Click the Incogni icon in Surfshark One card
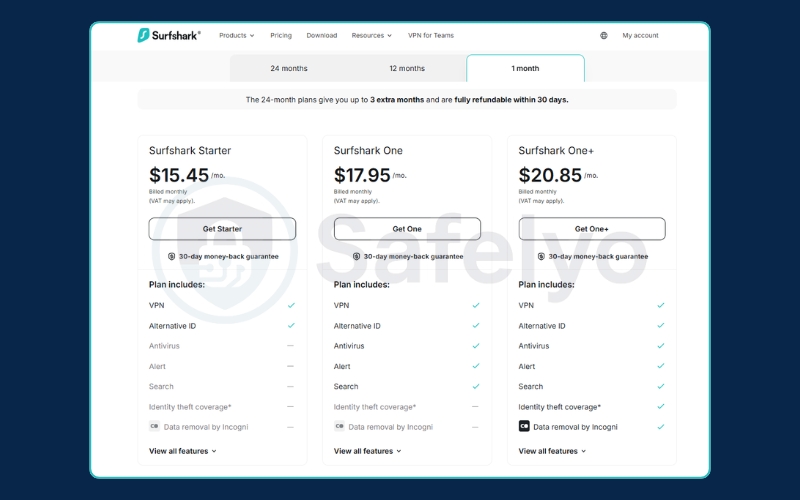Viewport: 800px width, 500px height. [339, 426]
